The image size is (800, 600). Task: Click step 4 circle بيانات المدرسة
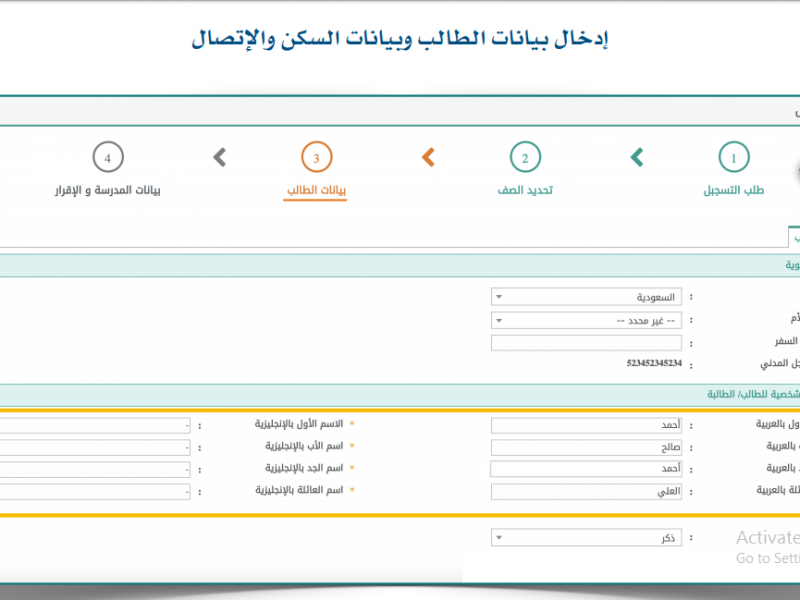(108, 157)
